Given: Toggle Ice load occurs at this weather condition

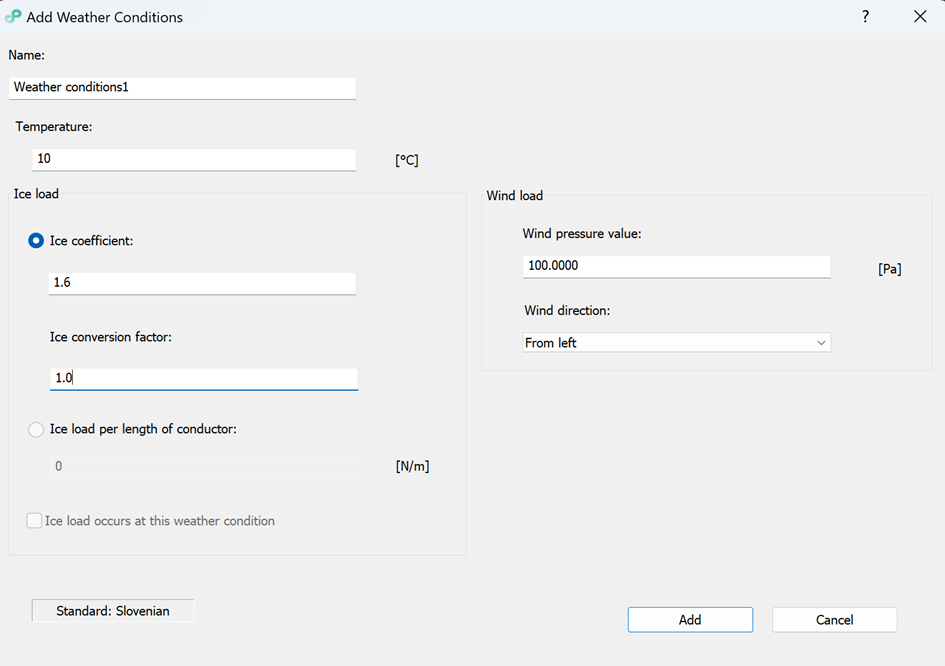Looking at the screenshot, I should 35,521.
